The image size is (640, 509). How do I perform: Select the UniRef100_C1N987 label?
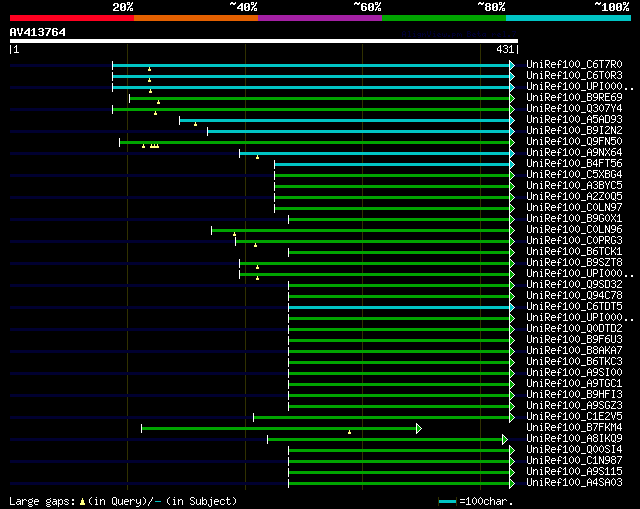[574, 461]
